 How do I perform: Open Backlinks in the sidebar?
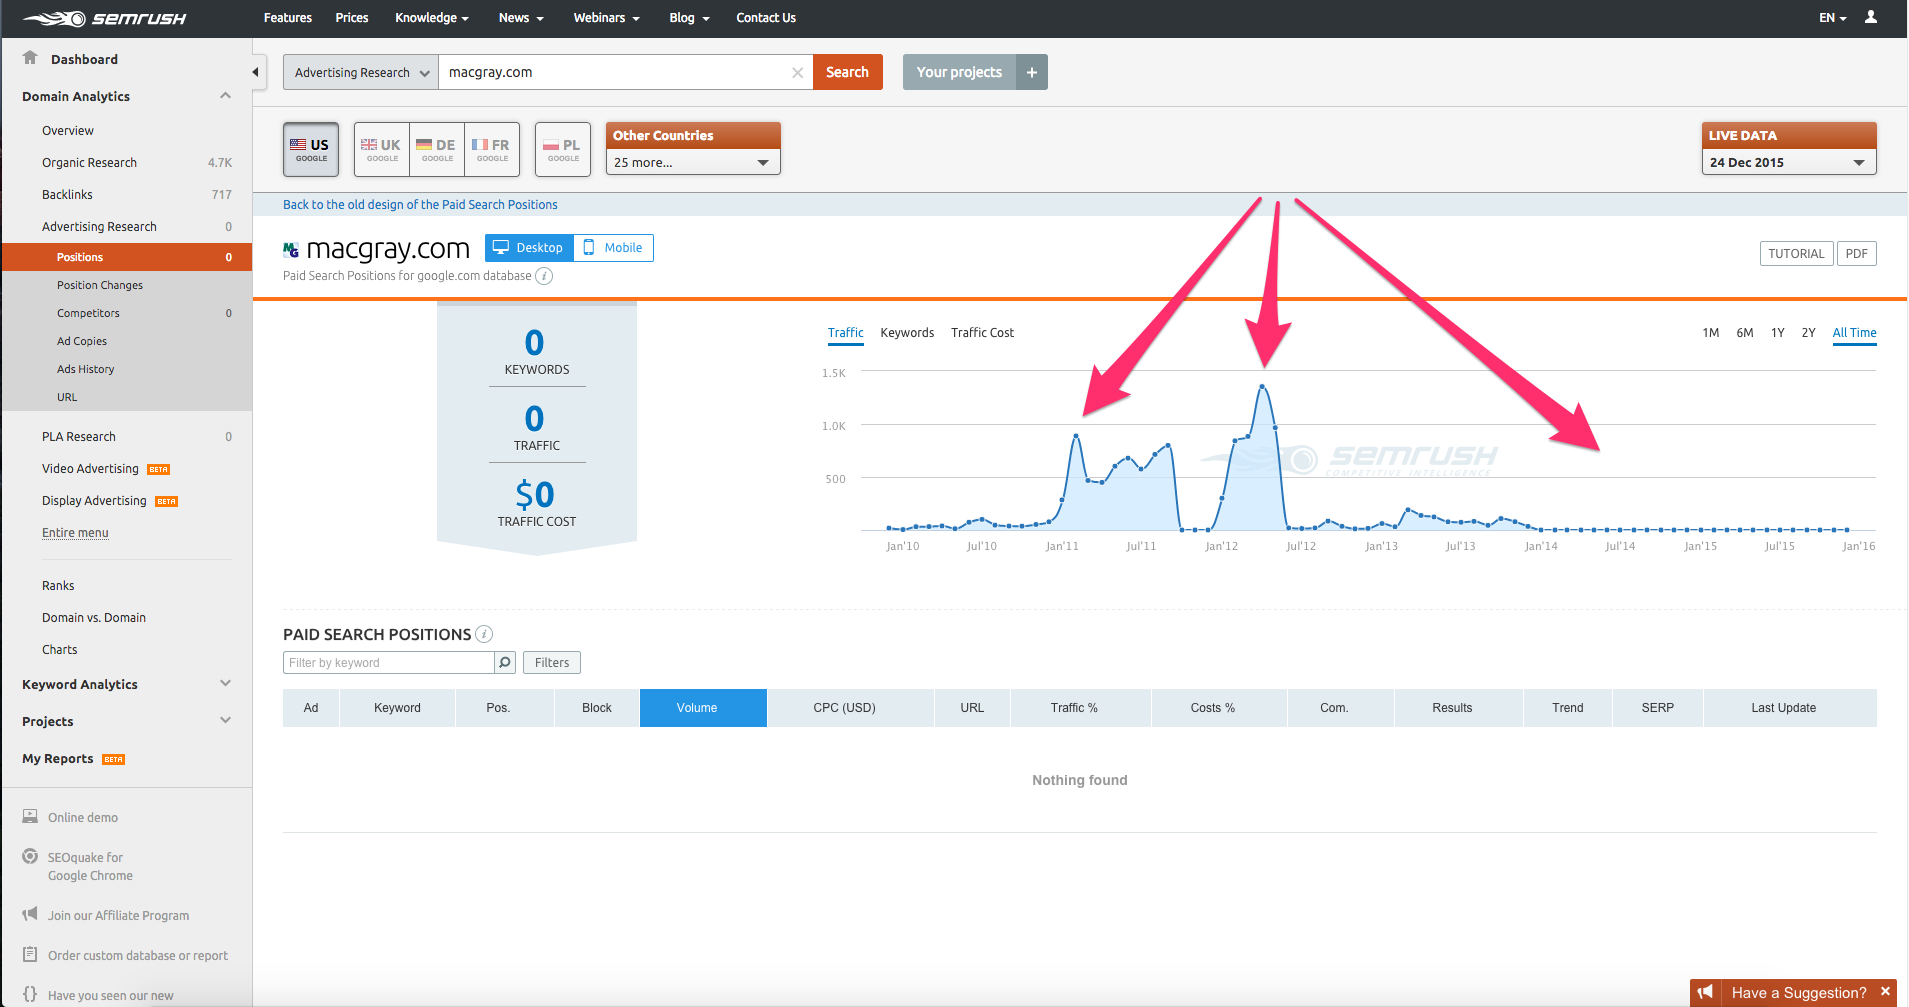[x=67, y=195]
